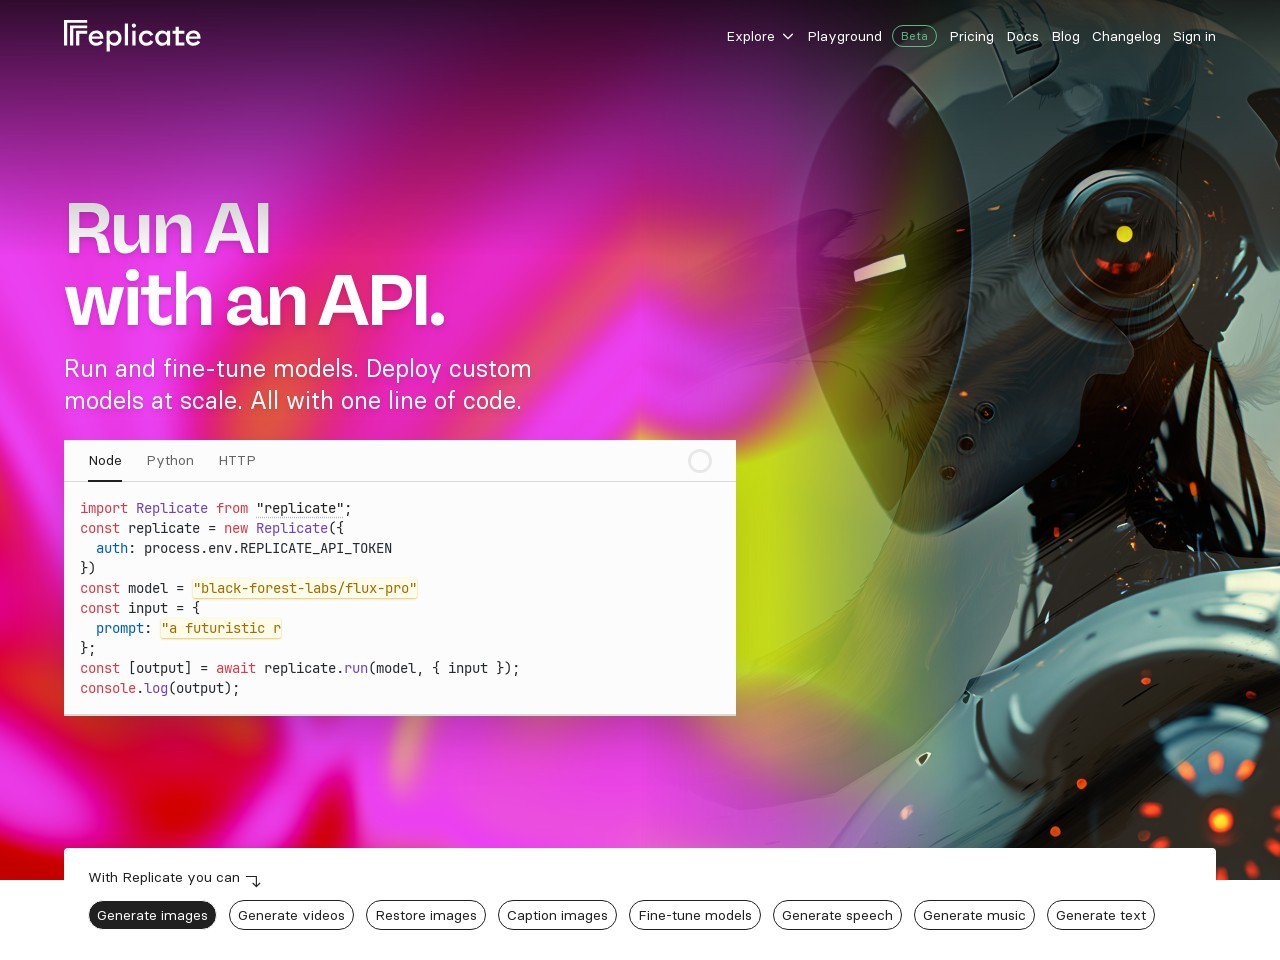Switch to the Python code tab
The width and height of the screenshot is (1280, 960).
(170, 461)
